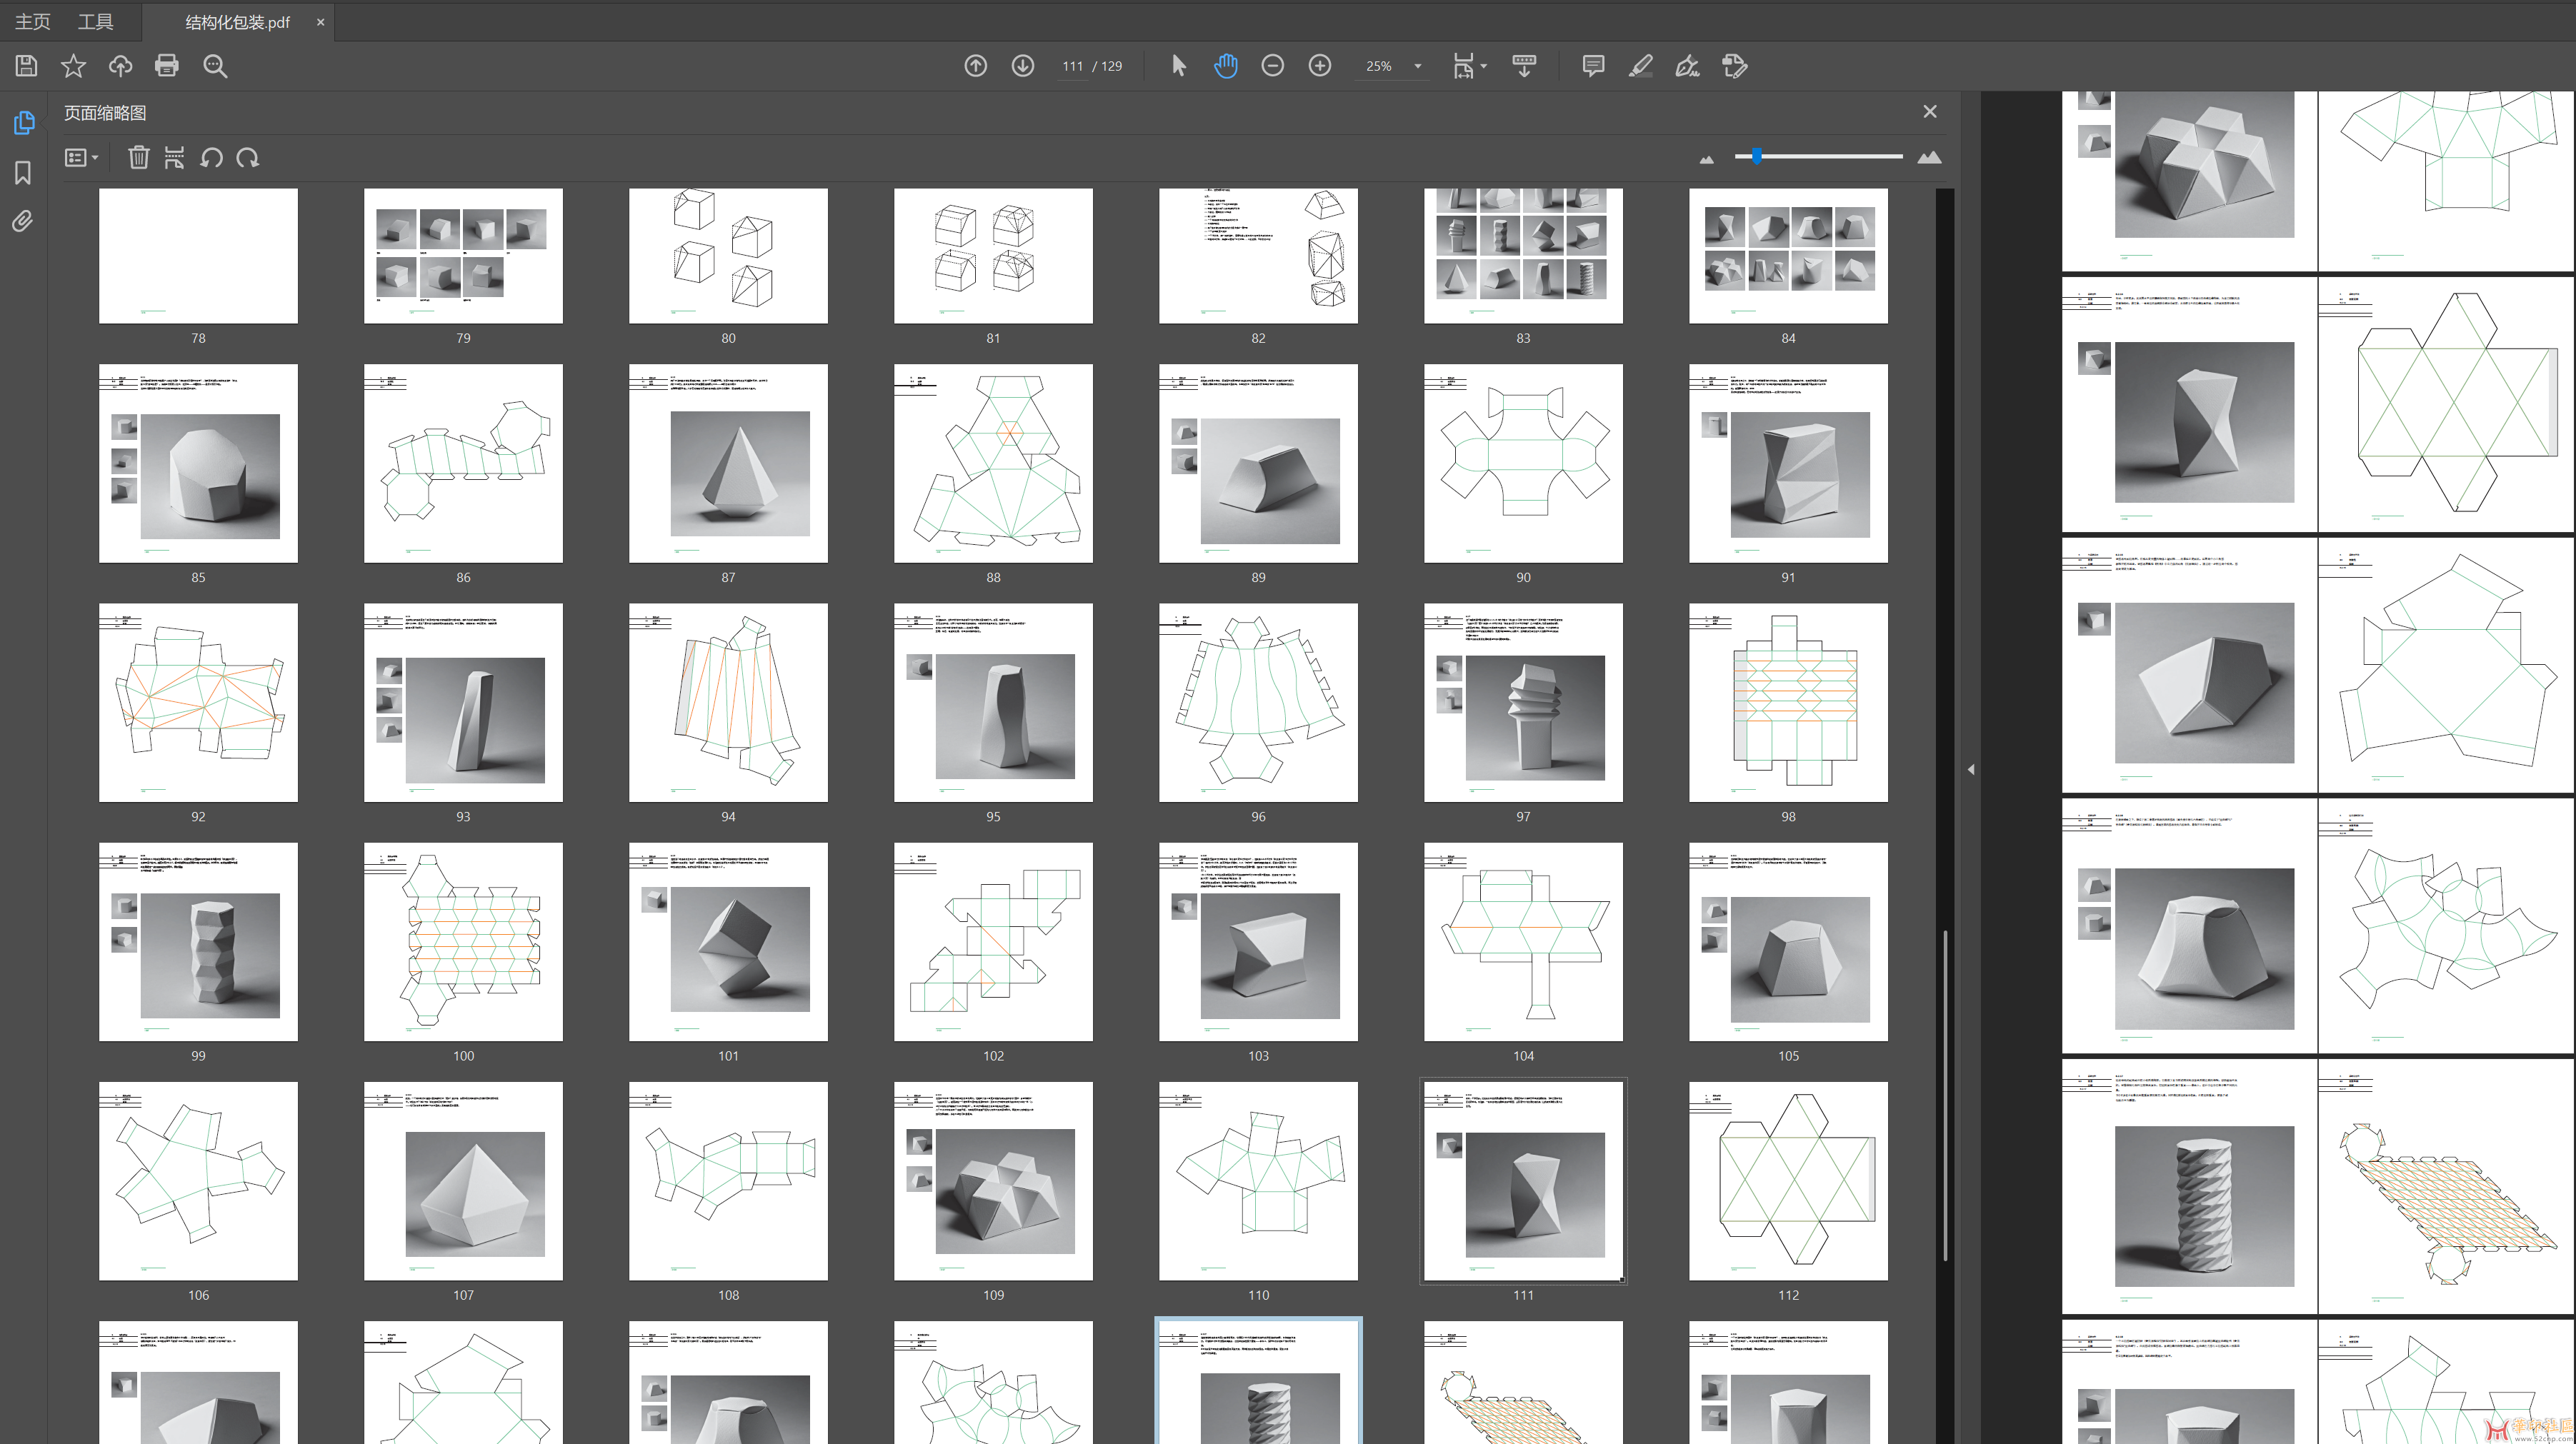Collapse the navigation pane with the left arrow

1971,769
